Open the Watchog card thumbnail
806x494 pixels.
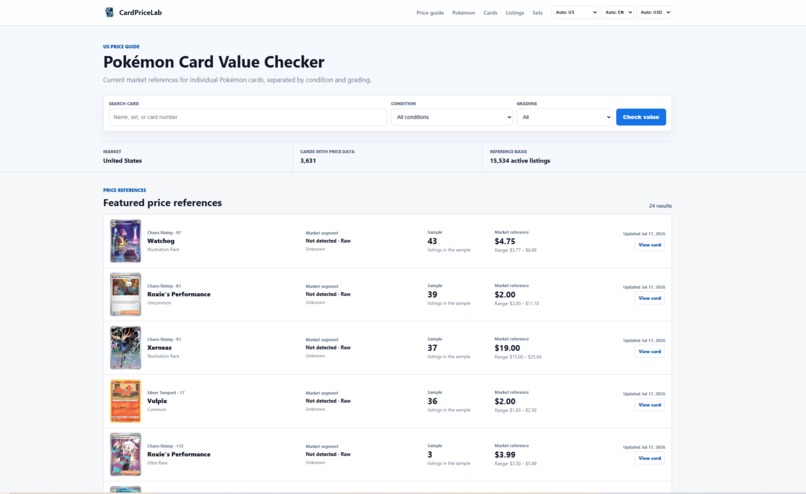[125, 241]
